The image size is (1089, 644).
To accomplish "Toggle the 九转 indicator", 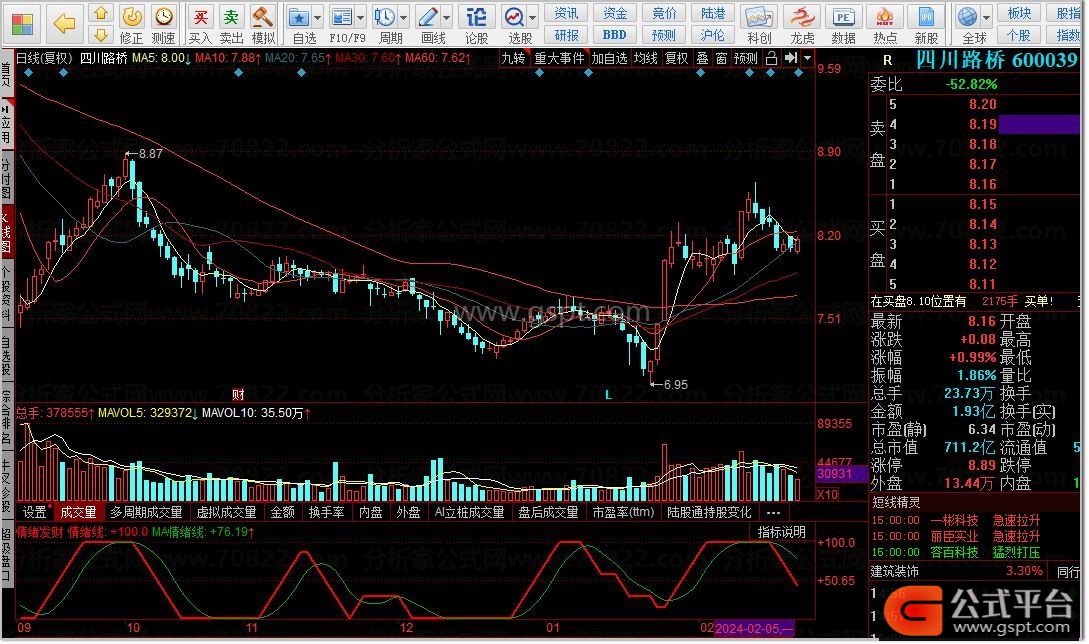I will pos(513,59).
